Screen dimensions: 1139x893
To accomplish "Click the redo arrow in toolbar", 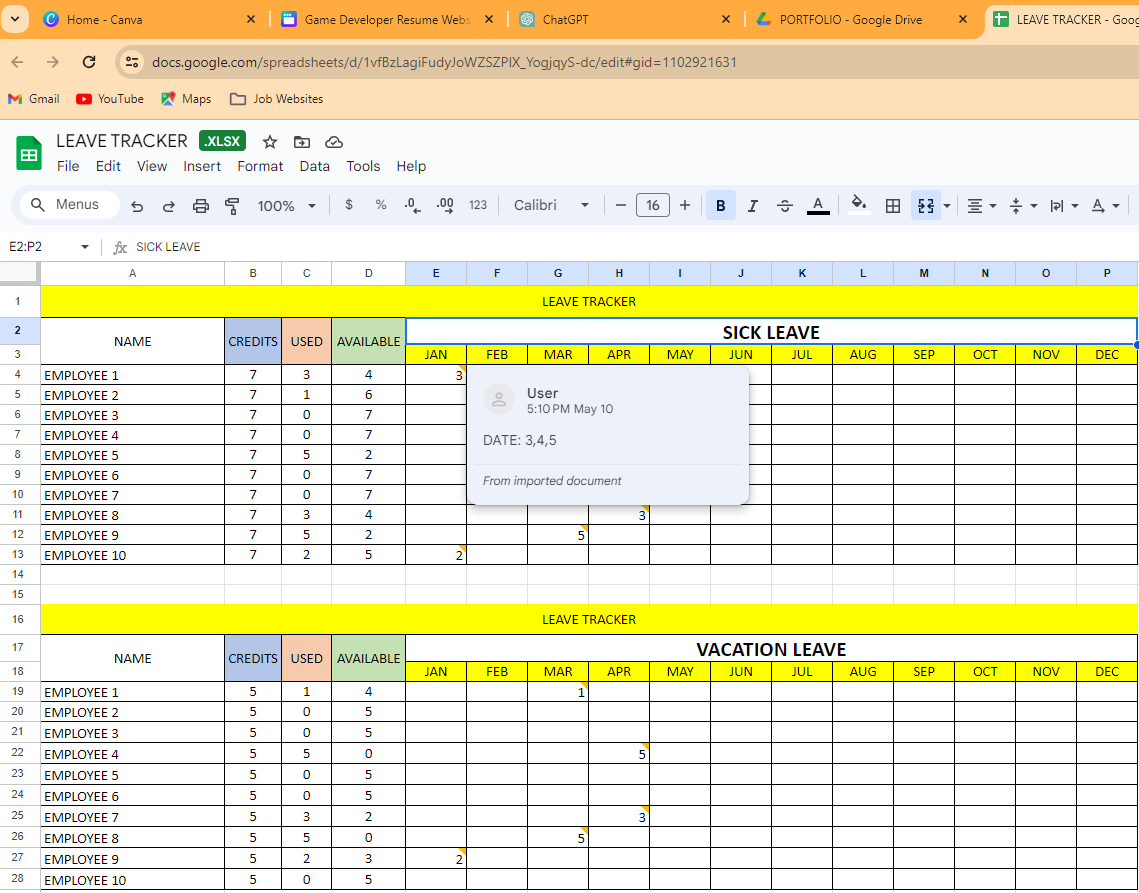I will point(169,206).
